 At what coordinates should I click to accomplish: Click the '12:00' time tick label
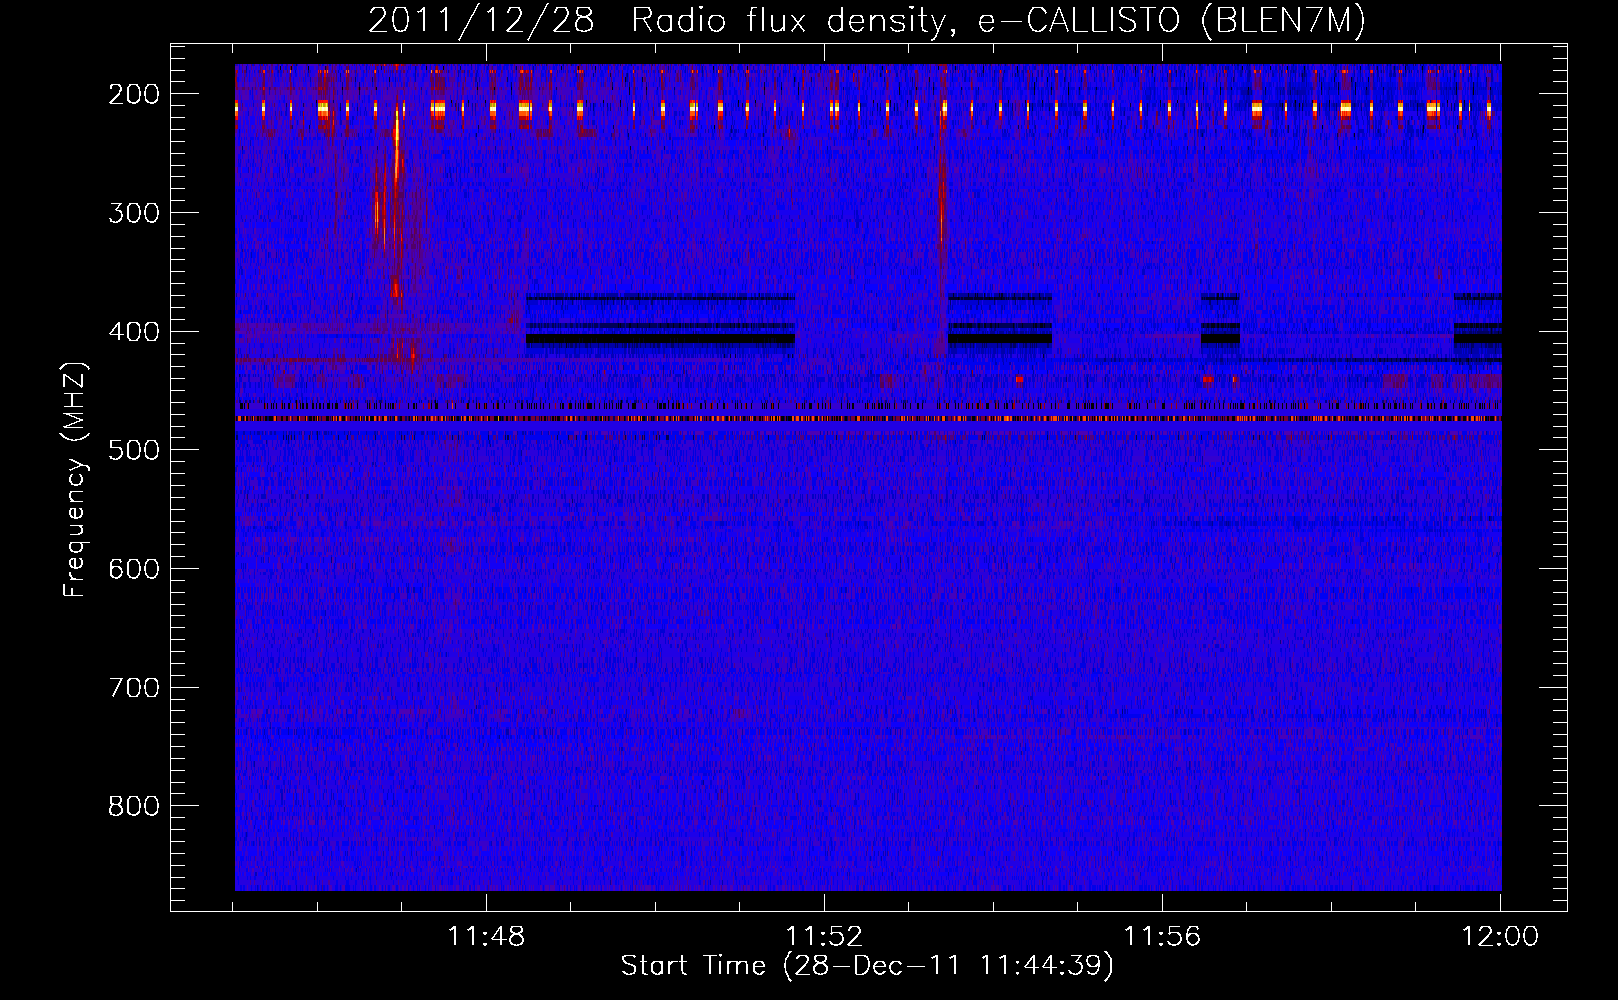1500,937
